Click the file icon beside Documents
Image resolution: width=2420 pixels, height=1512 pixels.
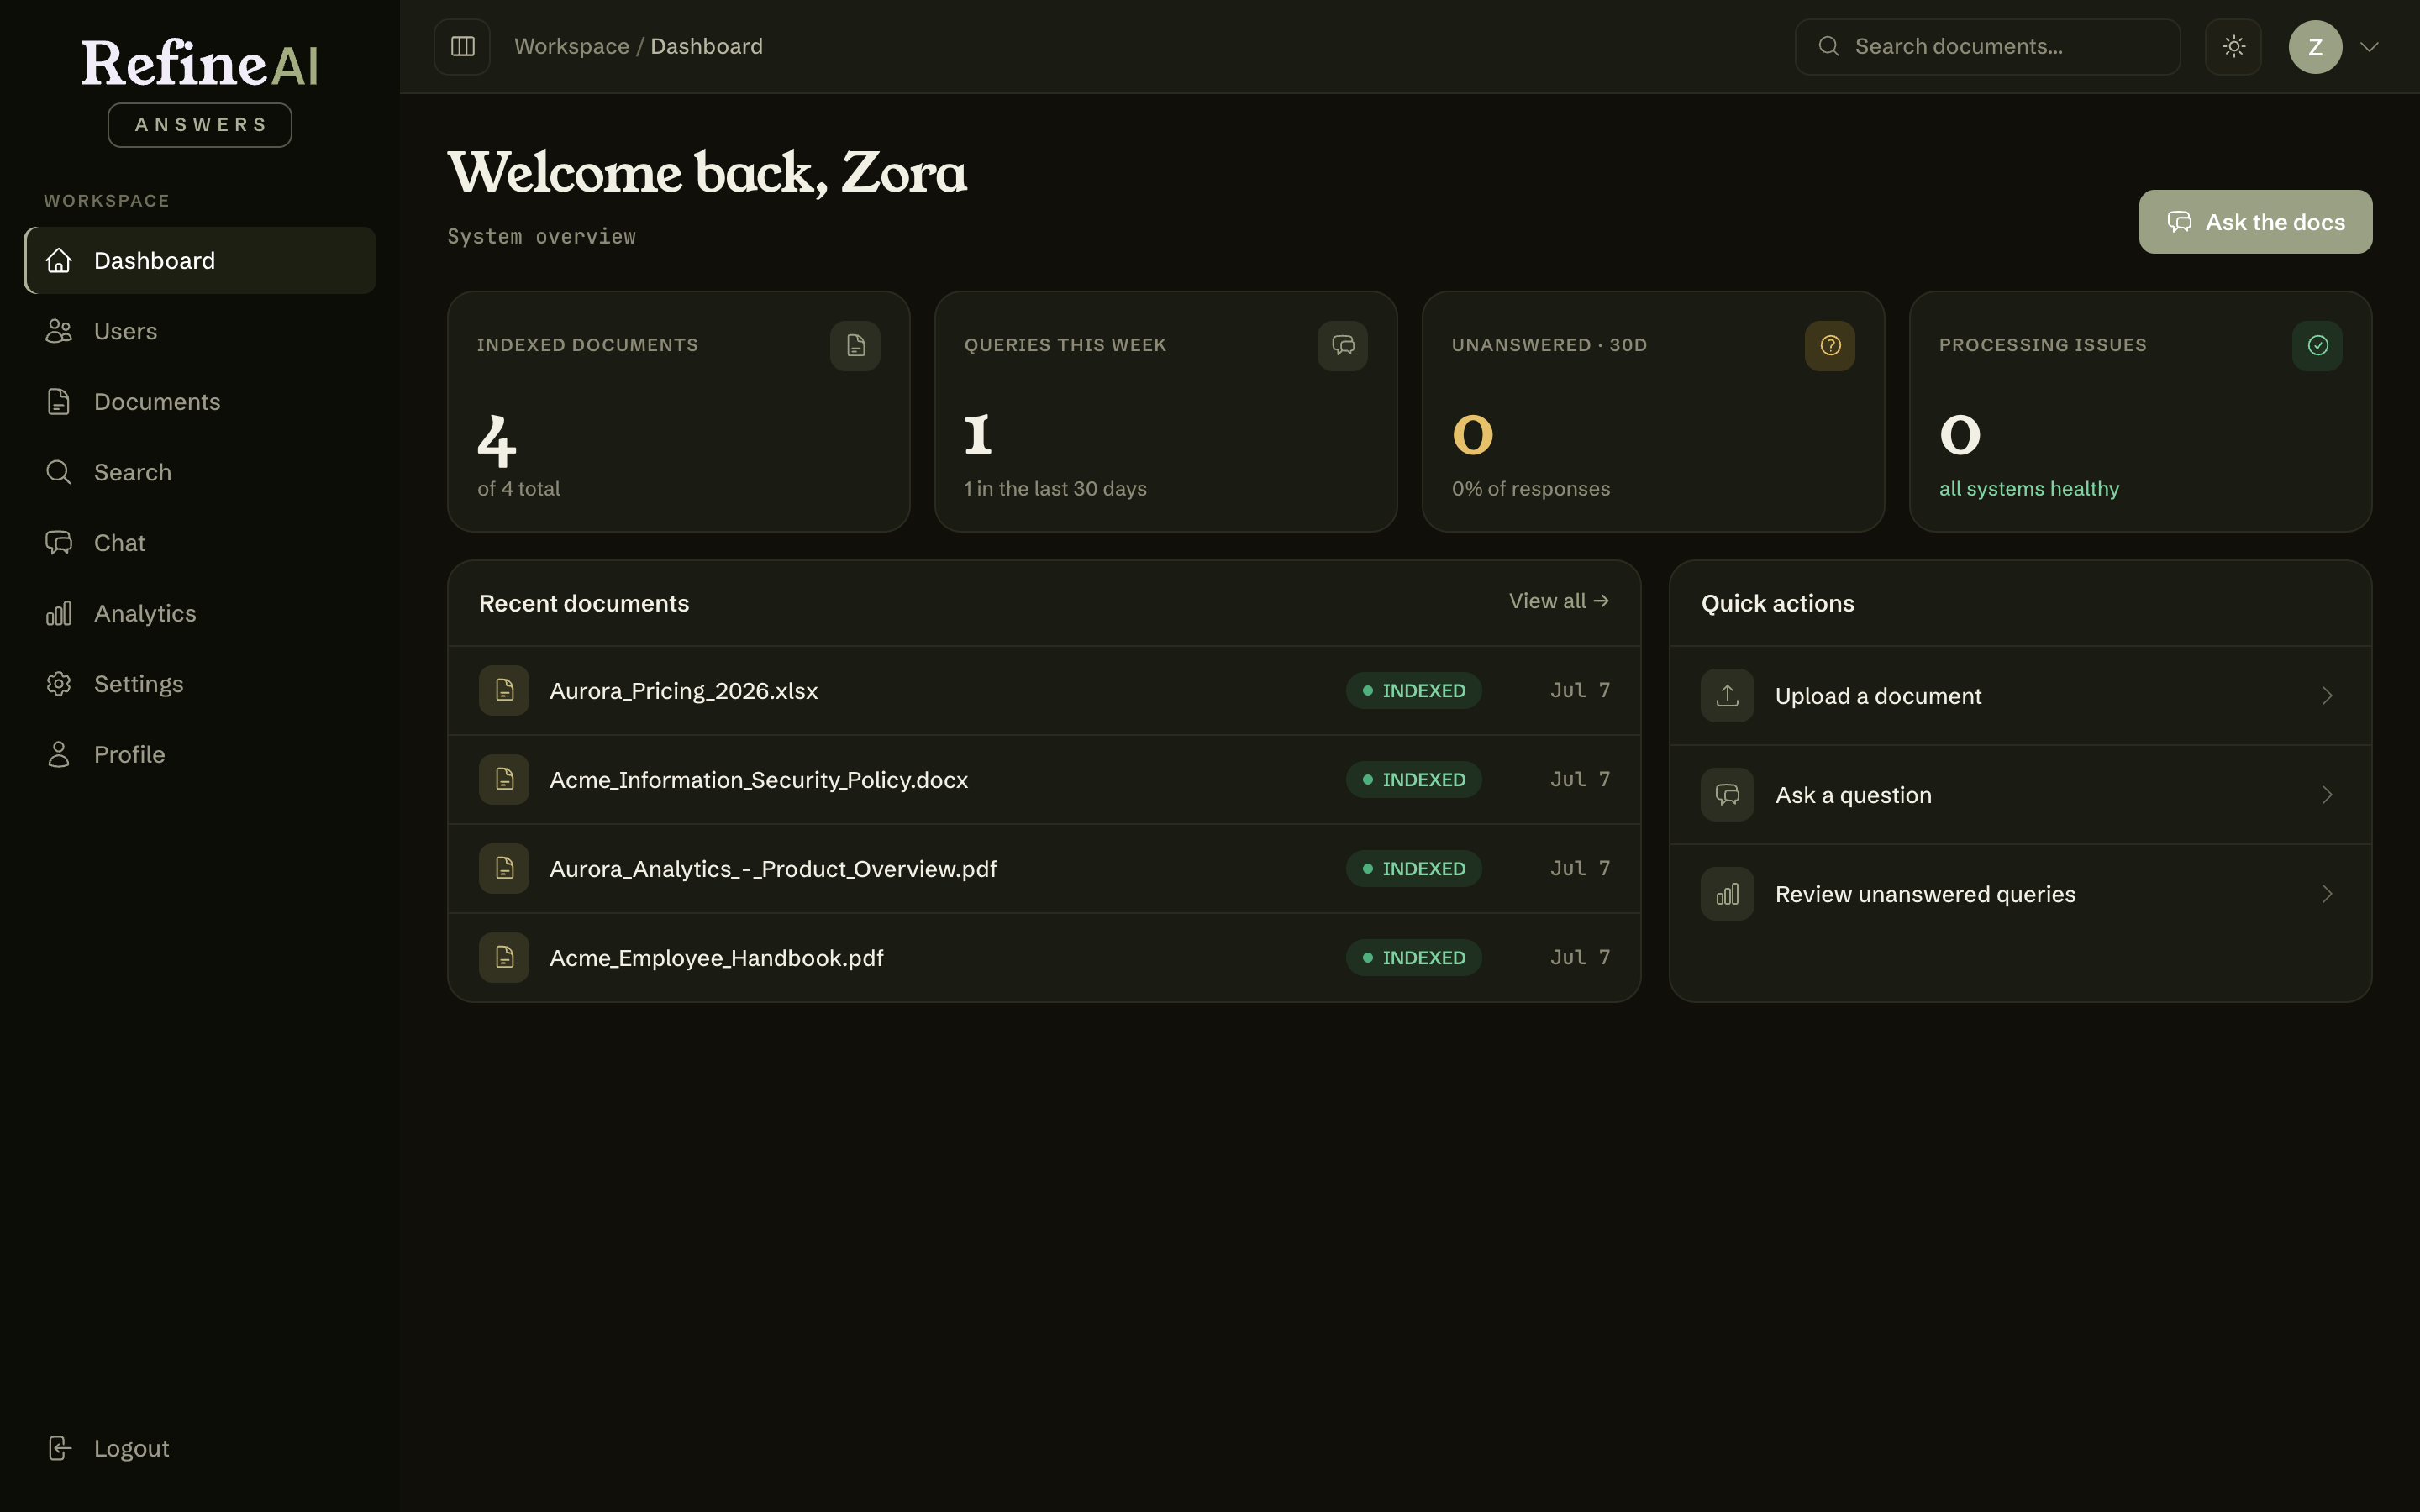coord(59,402)
